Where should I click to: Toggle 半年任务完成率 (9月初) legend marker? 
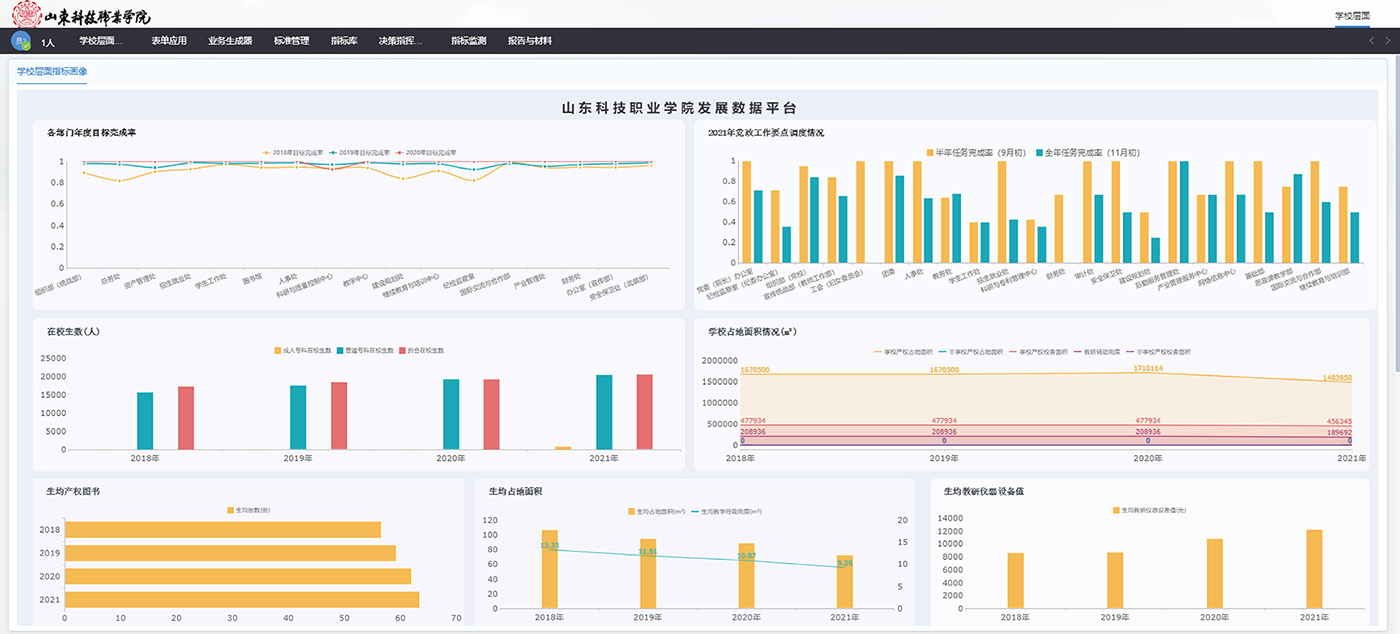(x=930, y=153)
